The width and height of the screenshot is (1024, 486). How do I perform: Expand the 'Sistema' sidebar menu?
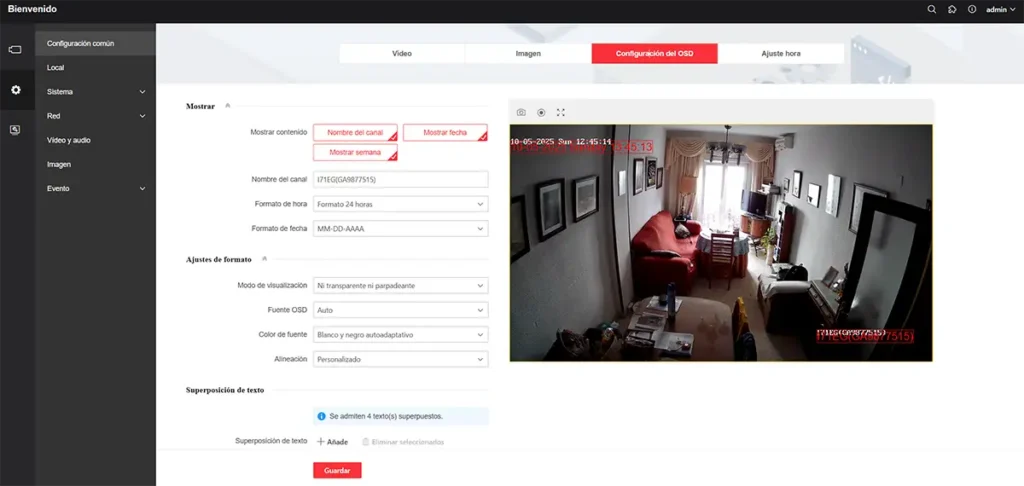pos(95,92)
